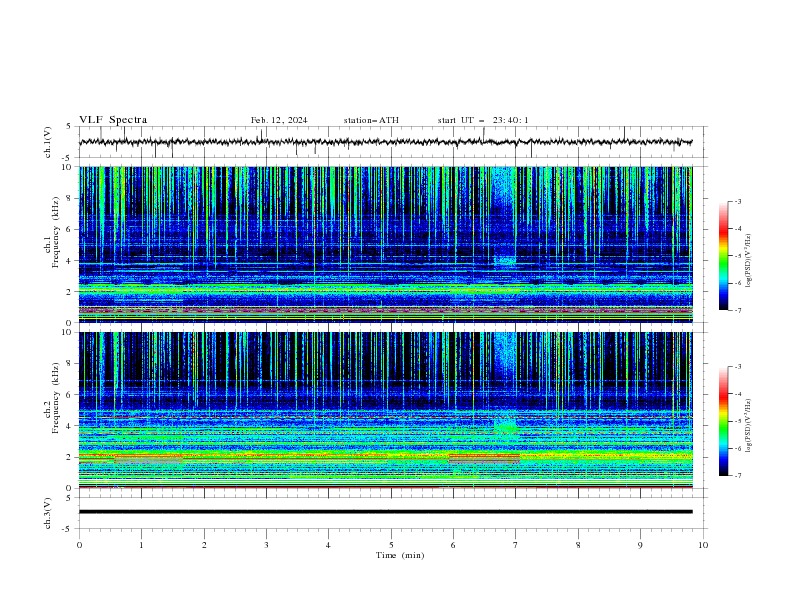Screen dimensions: 792x612
Task: Click time axis tick label "8"
Action: tap(578, 545)
